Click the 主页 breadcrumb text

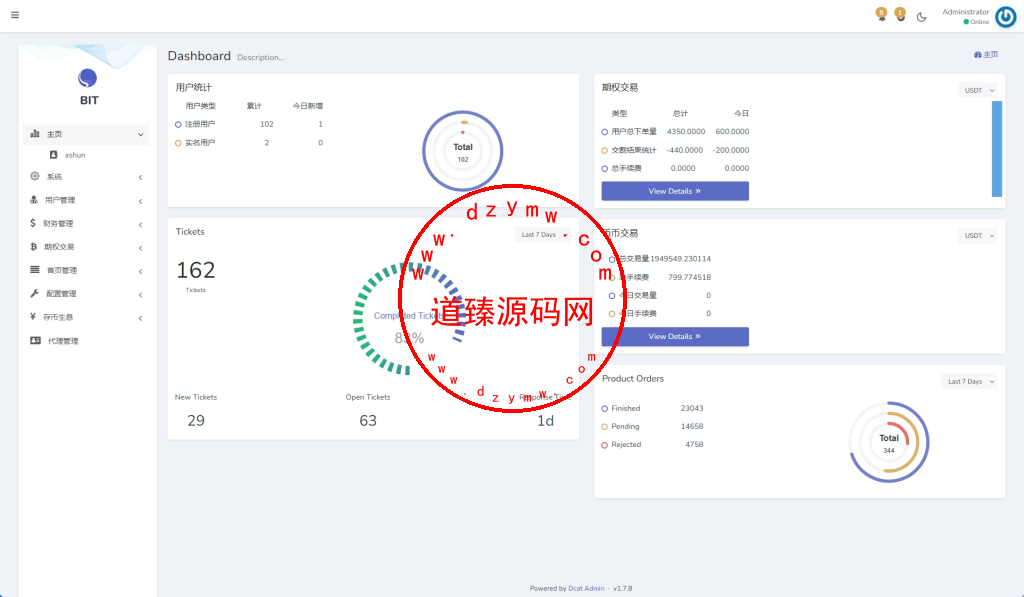tap(991, 55)
